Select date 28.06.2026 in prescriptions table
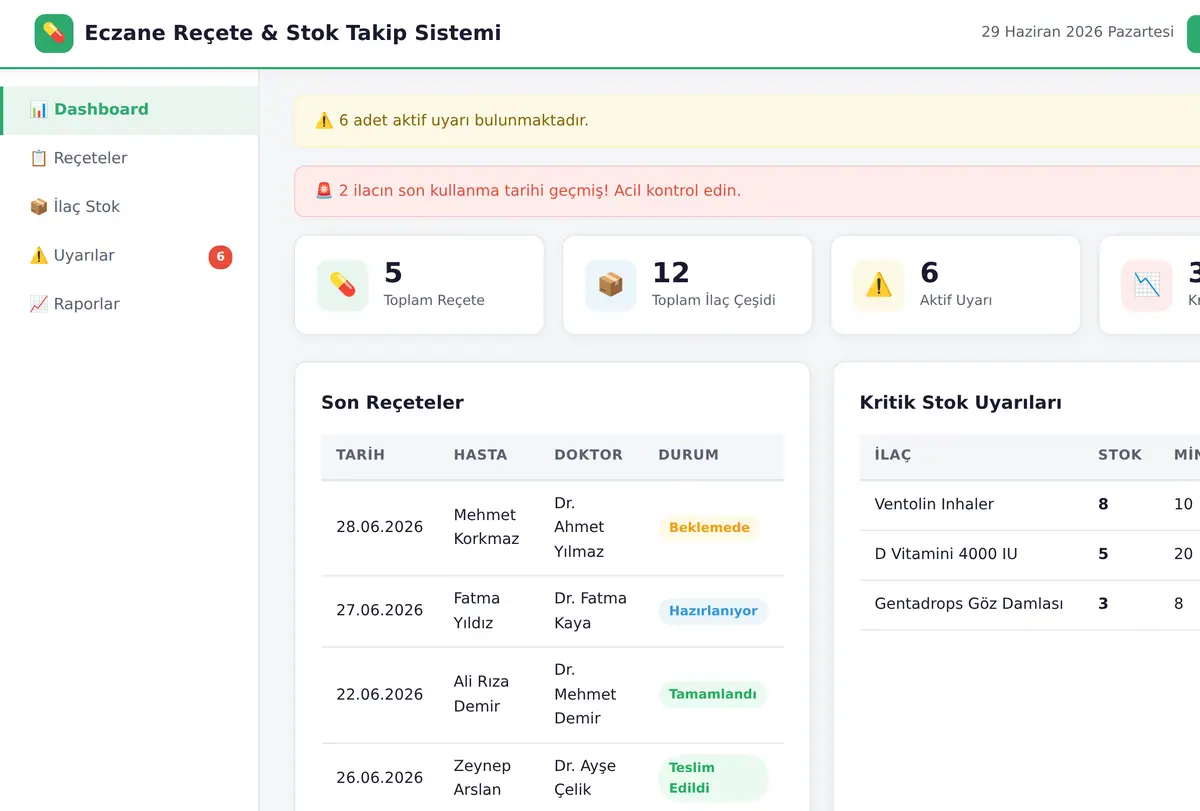 pyautogui.click(x=379, y=527)
